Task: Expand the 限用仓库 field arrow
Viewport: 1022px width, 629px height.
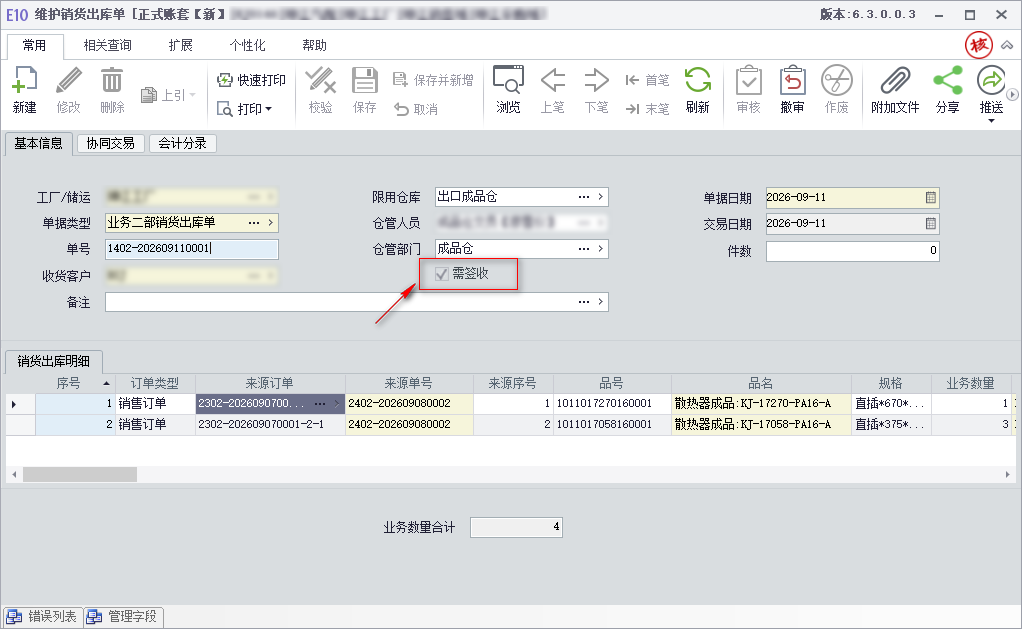Action: [600, 196]
